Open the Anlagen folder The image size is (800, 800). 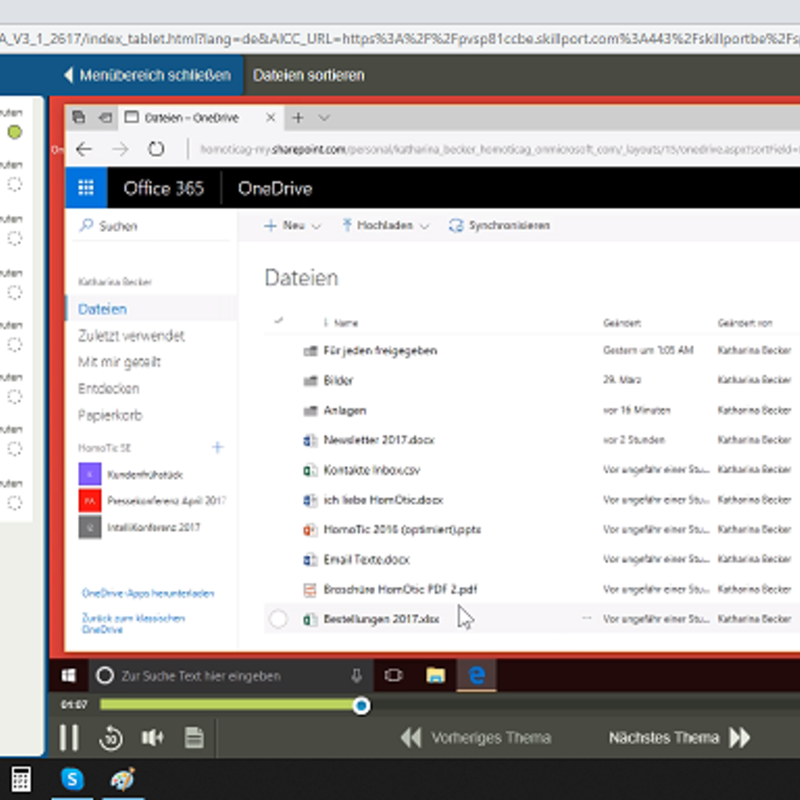(x=345, y=410)
